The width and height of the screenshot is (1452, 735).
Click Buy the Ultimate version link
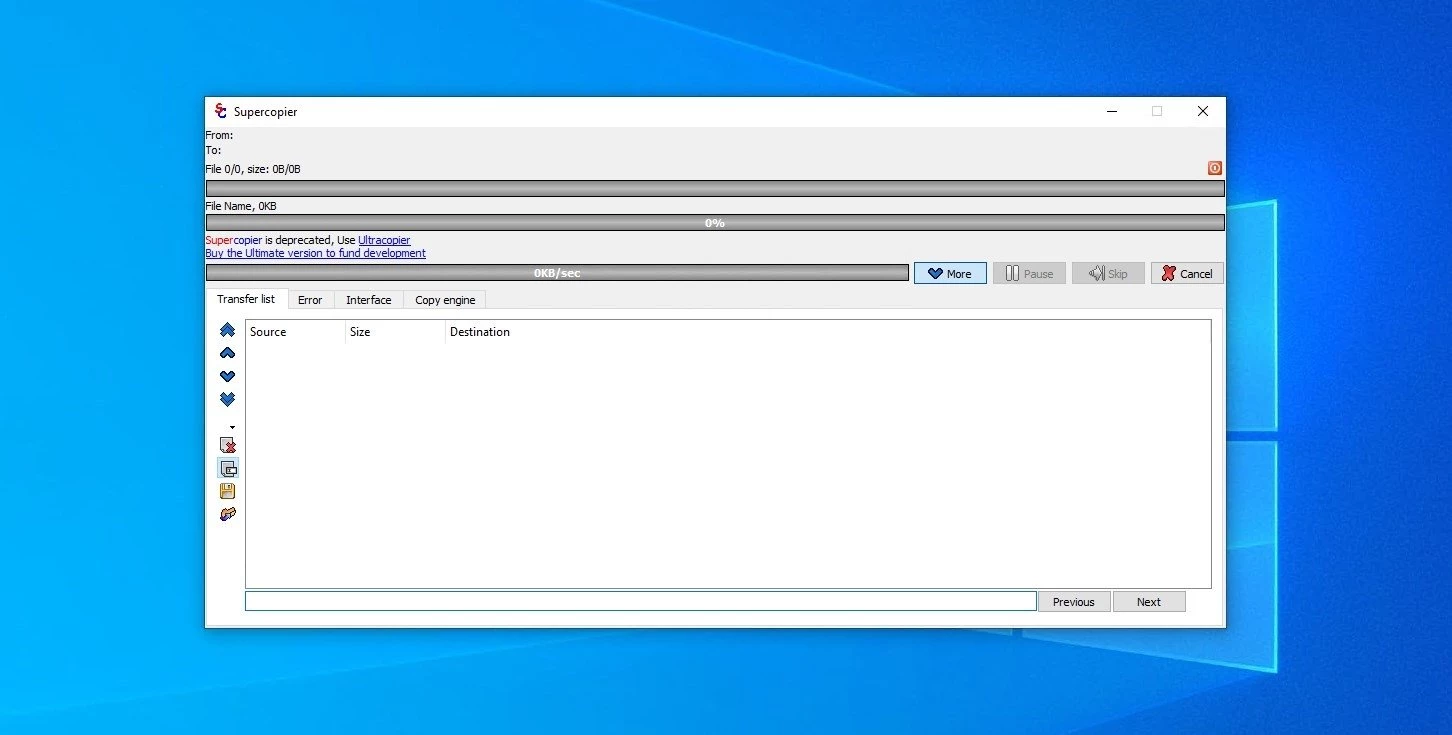315,253
